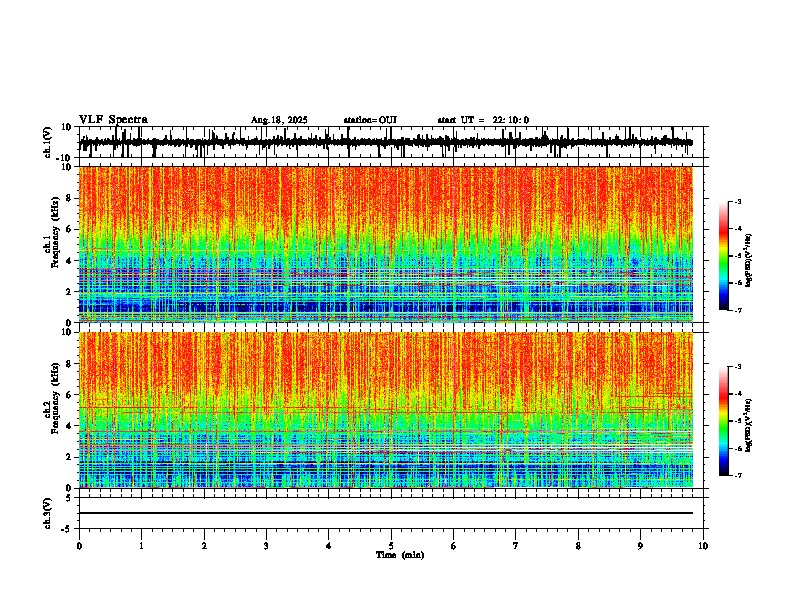Click the "Time (min)" x-axis label
792x612 pixels.
[x=400, y=555]
